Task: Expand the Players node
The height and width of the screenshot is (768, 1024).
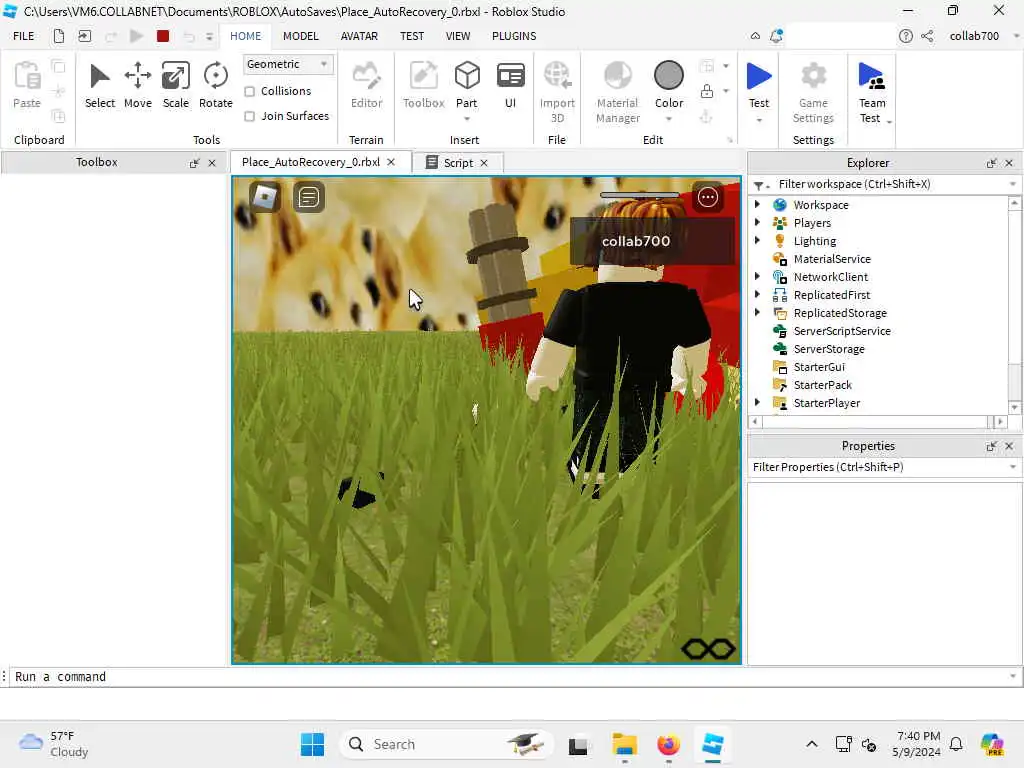Action: pos(757,223)
